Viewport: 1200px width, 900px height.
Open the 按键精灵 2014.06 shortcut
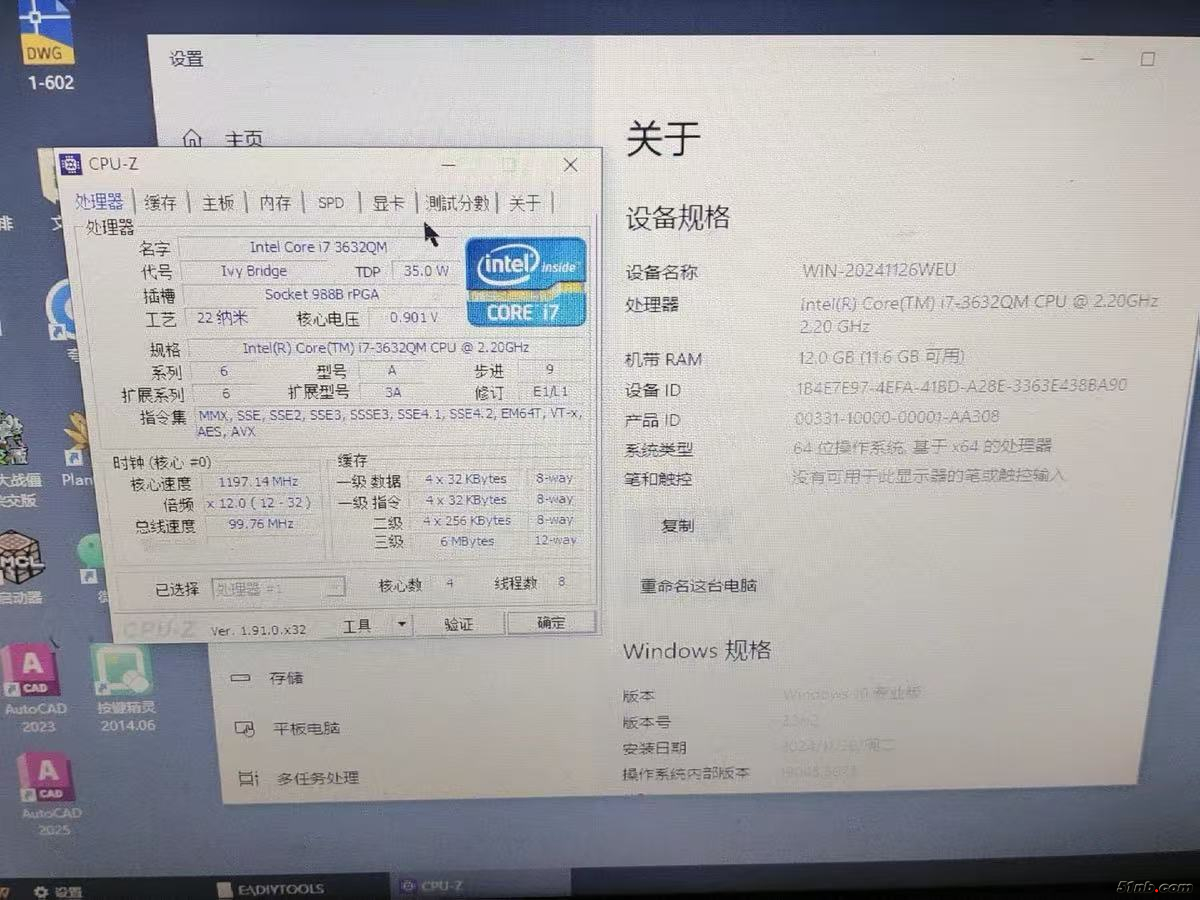pos(126,688)
